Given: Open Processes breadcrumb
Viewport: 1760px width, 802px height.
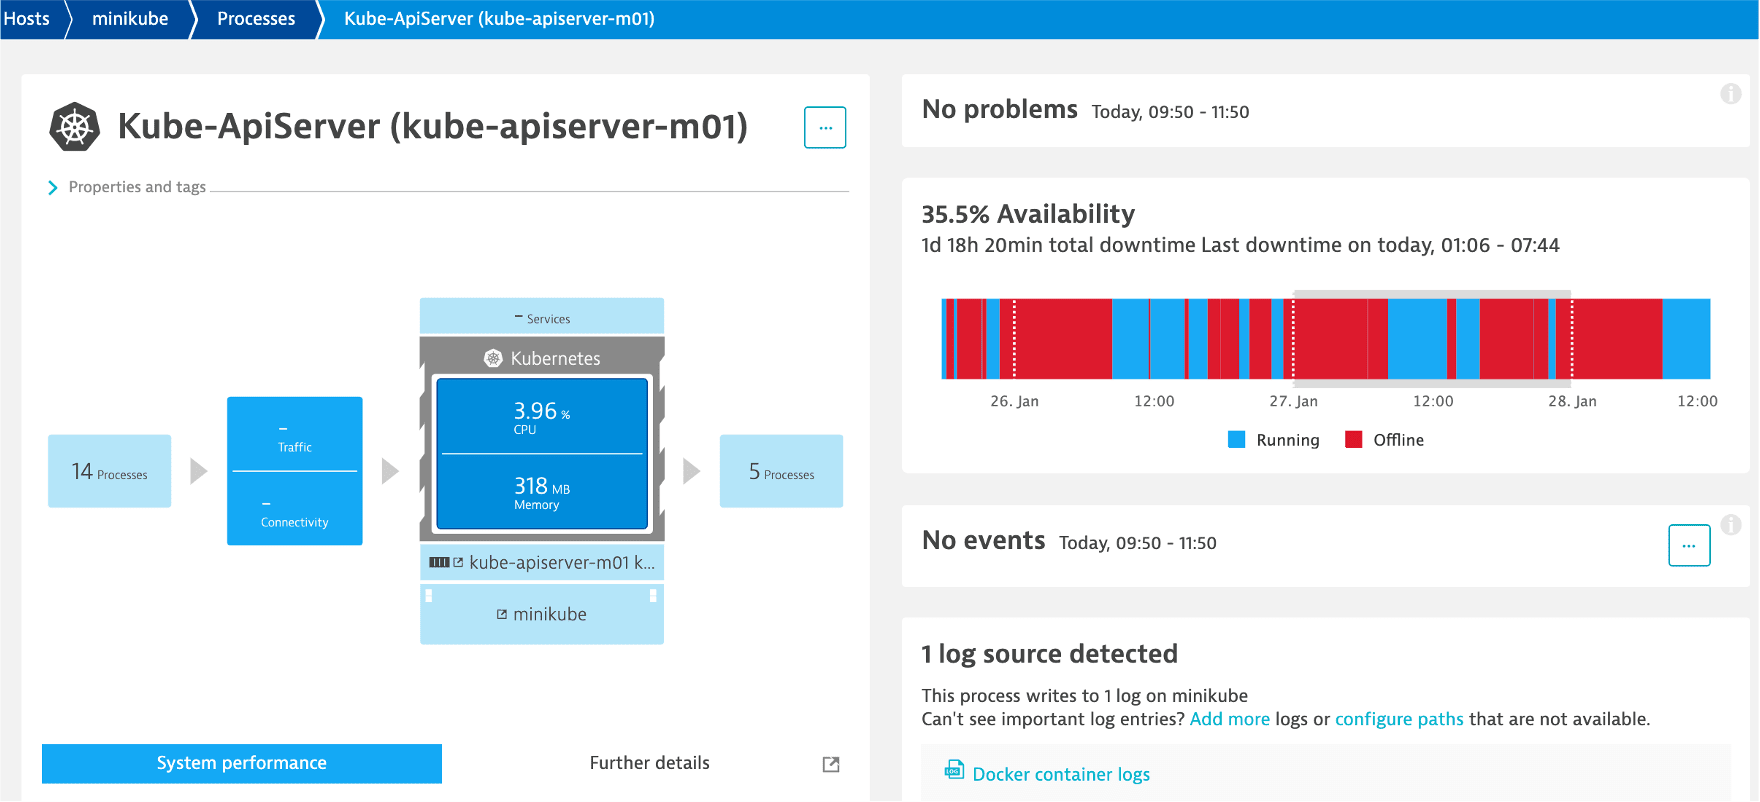Looking at the screenshot, I should (x=256, y=19).
